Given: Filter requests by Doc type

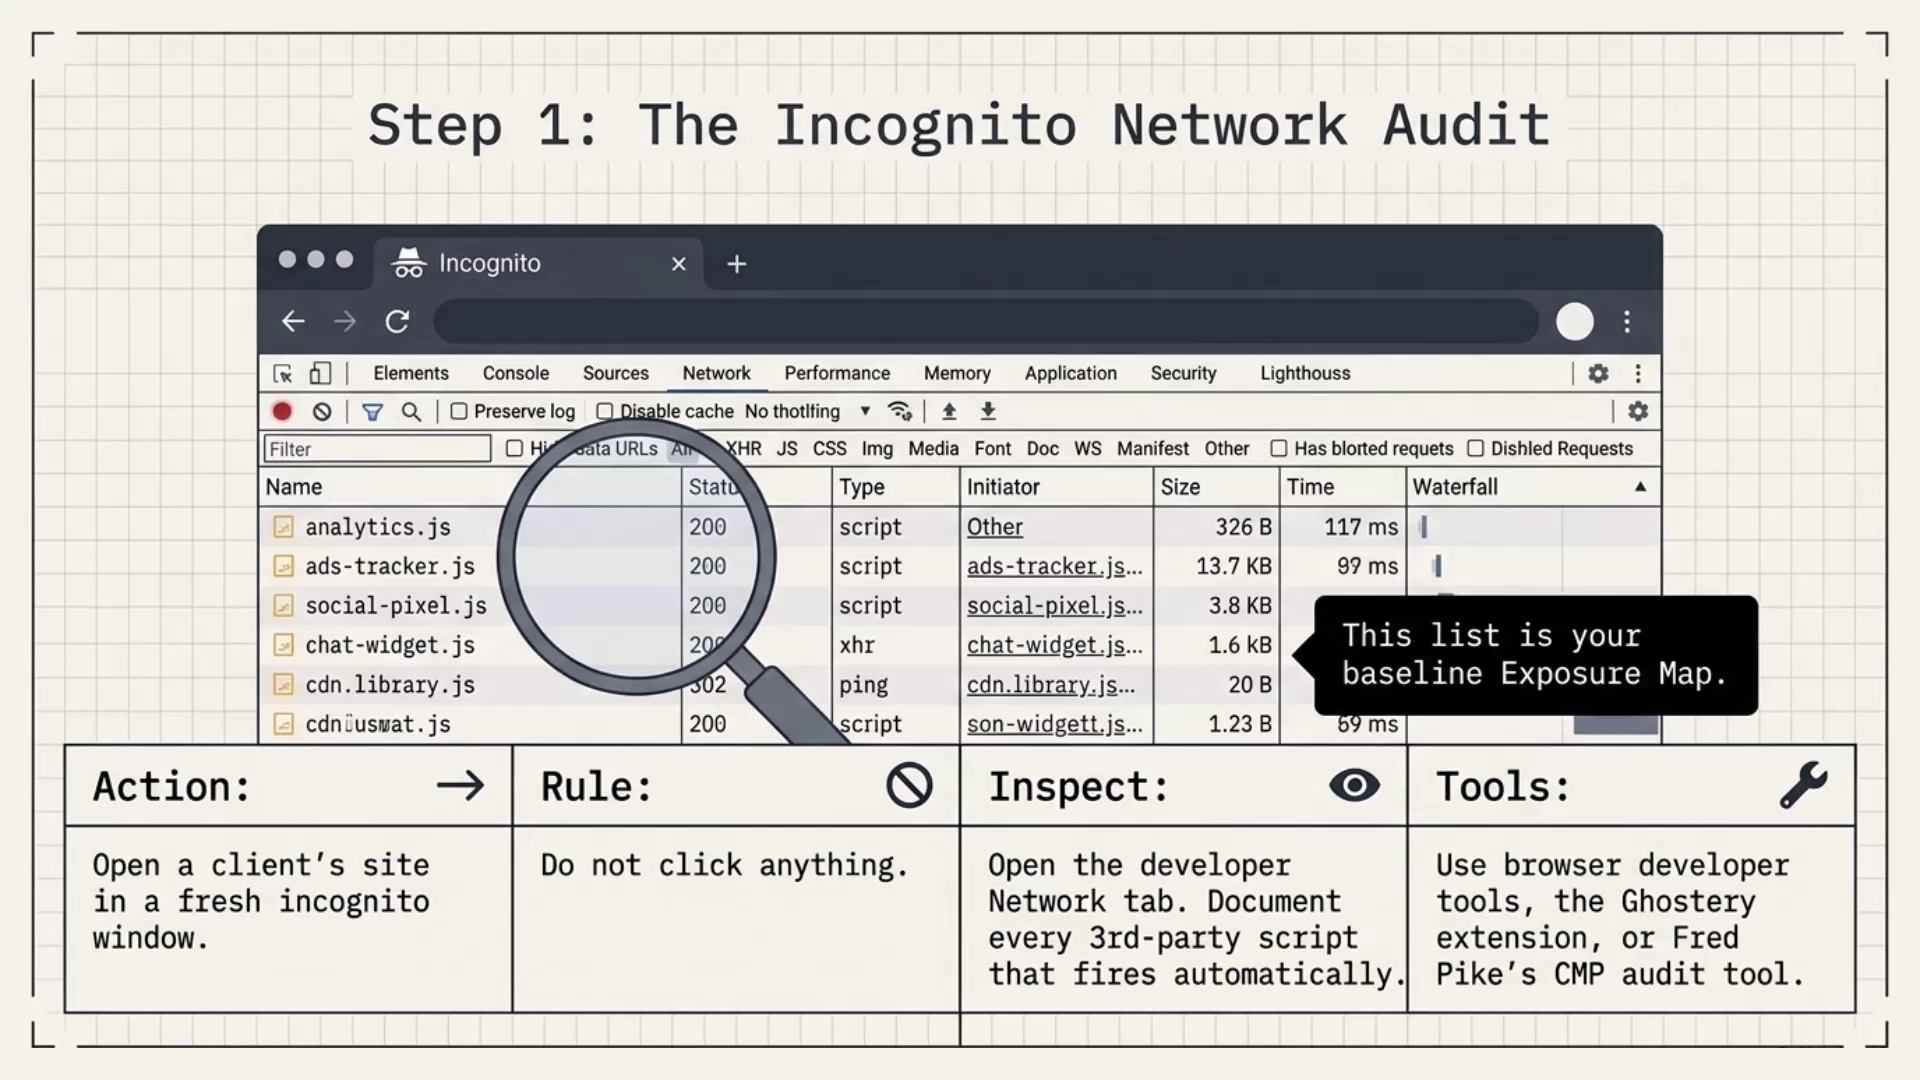Looking at the screenshot, I should click(x=1042, y=449).
